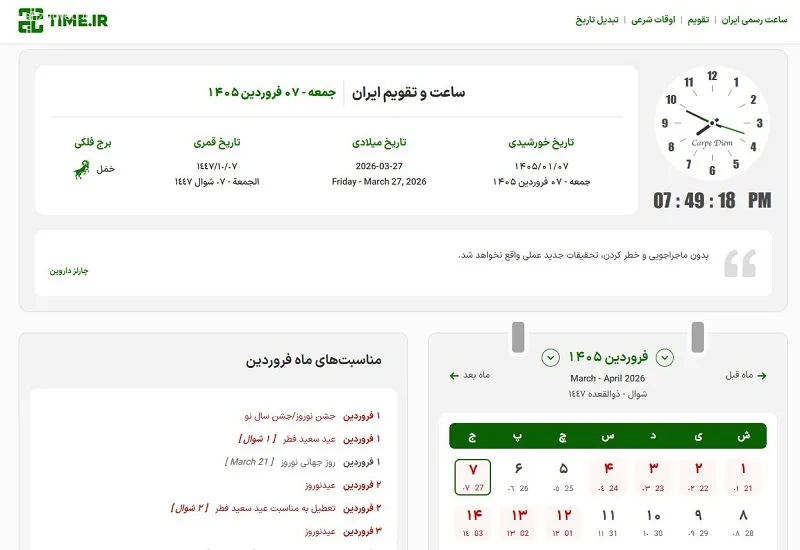Click the تاریخ قمری heading
The width and height of the screenshot is (800, 550).
click(217, 142)
